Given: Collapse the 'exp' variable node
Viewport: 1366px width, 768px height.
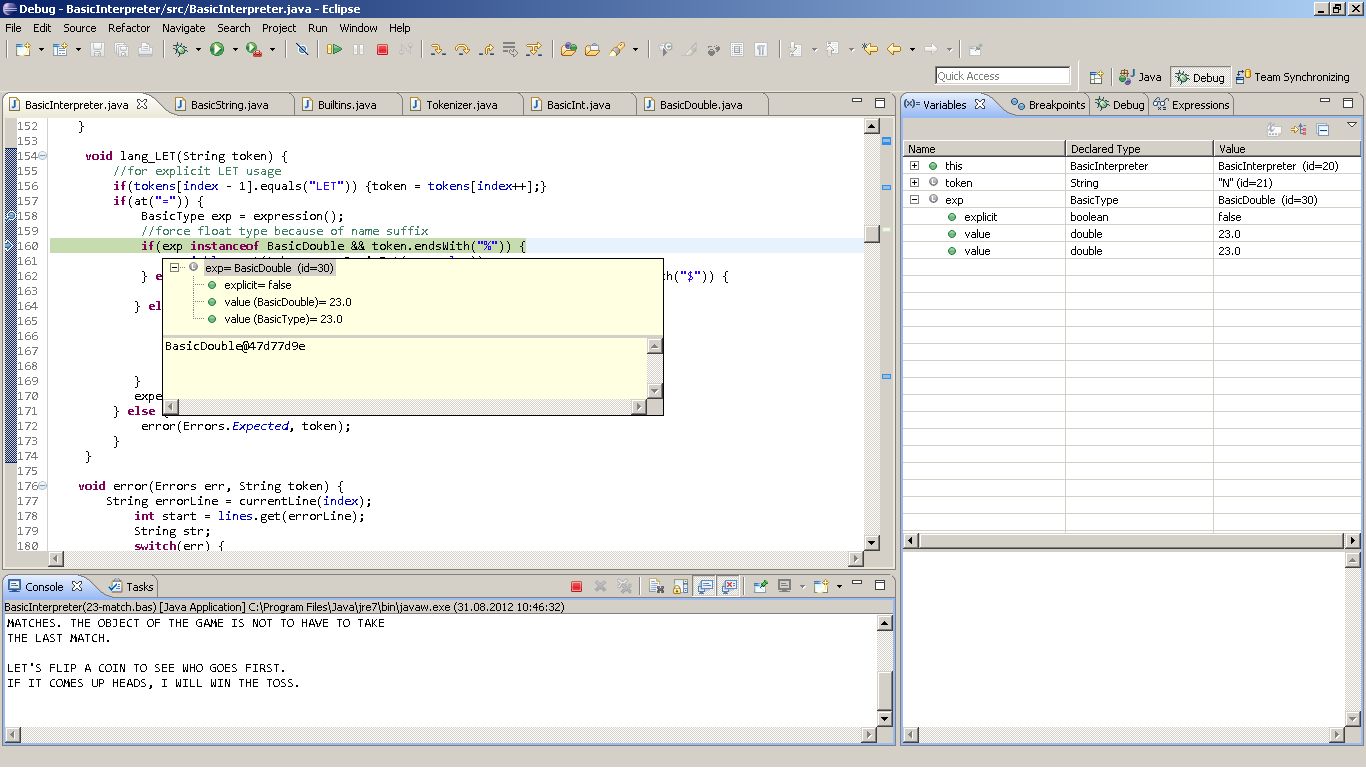Looking at the screenshot, I should pos(914,200).
